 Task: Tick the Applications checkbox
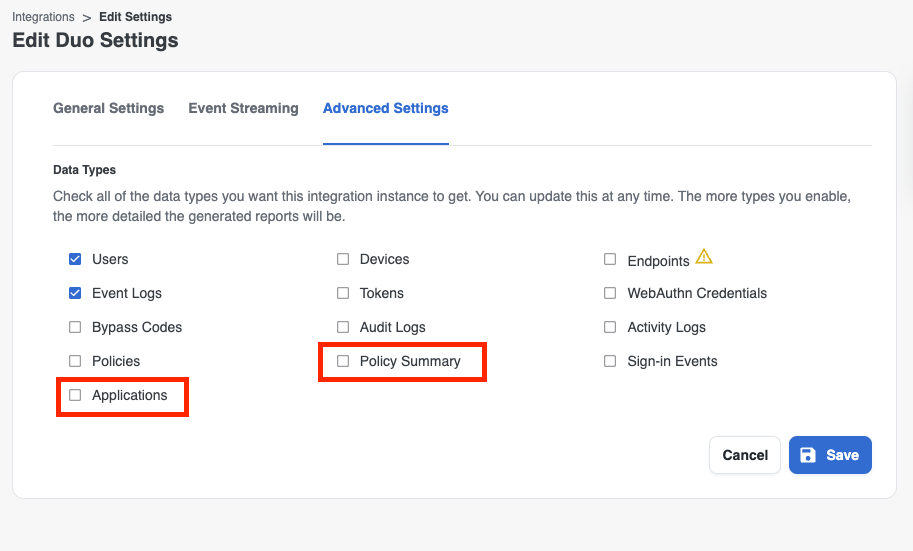(x=75, y=395)
